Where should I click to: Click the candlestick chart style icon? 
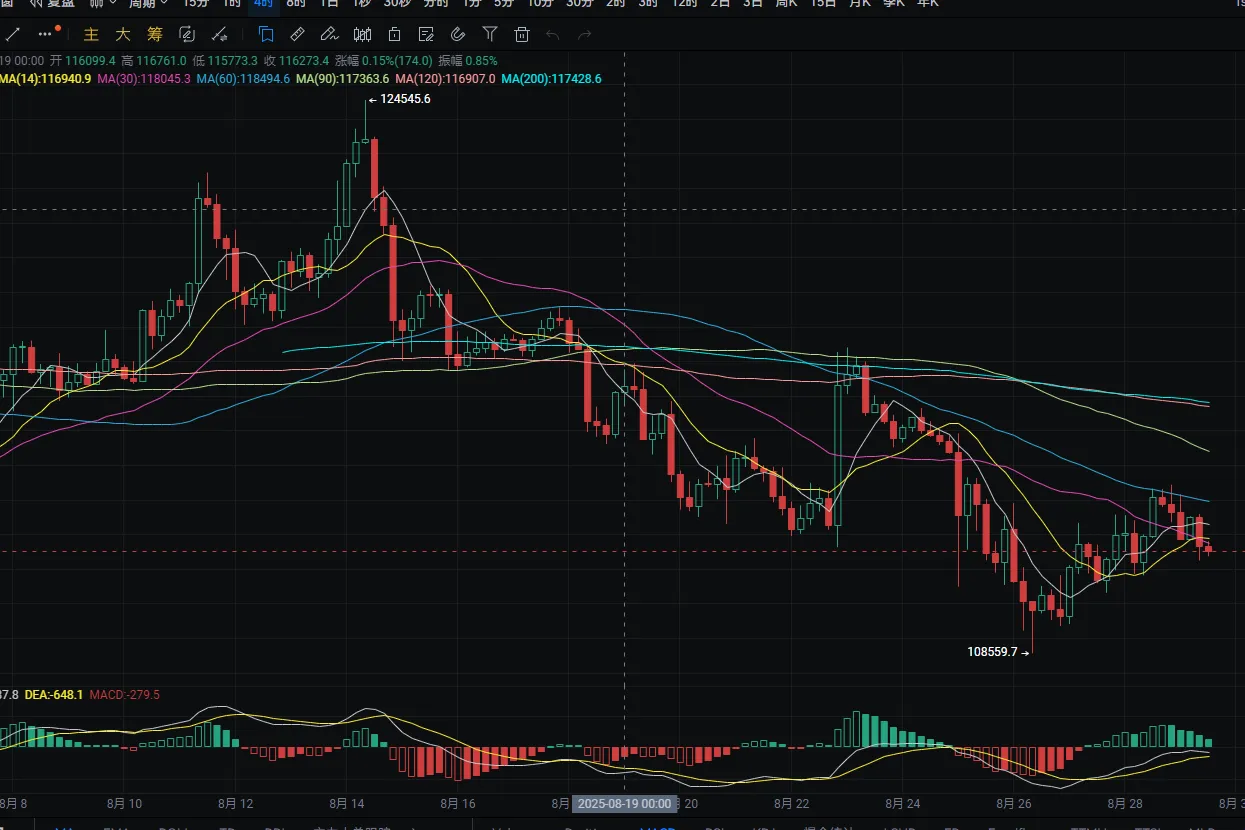click(362, 34)
